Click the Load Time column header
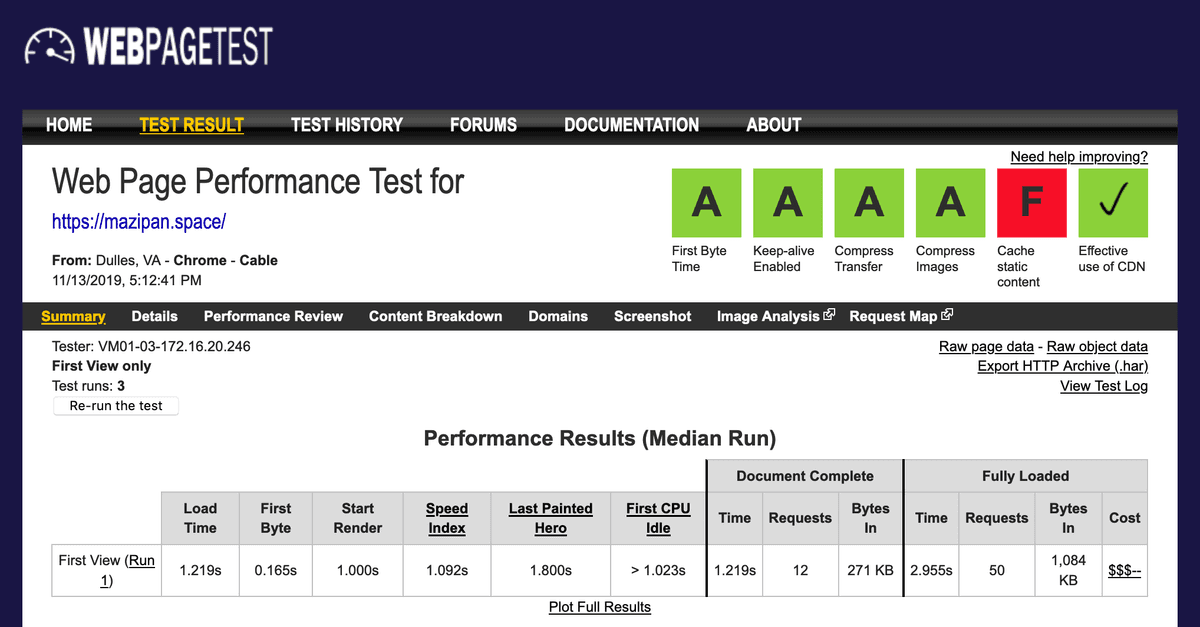This screenshot has width=1200, height=627. coord(200,518)
